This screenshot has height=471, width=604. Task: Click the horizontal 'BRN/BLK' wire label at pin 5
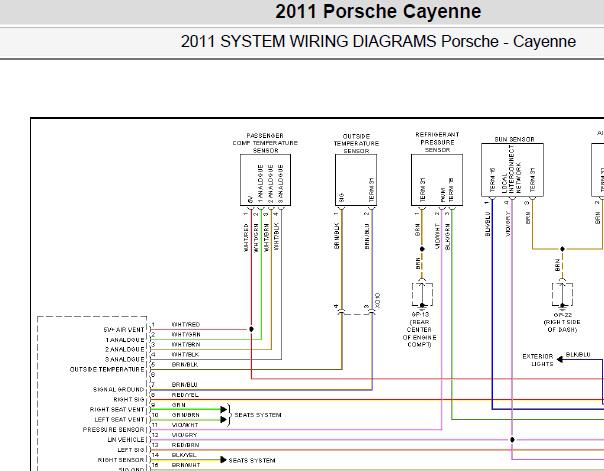[185, 365]
